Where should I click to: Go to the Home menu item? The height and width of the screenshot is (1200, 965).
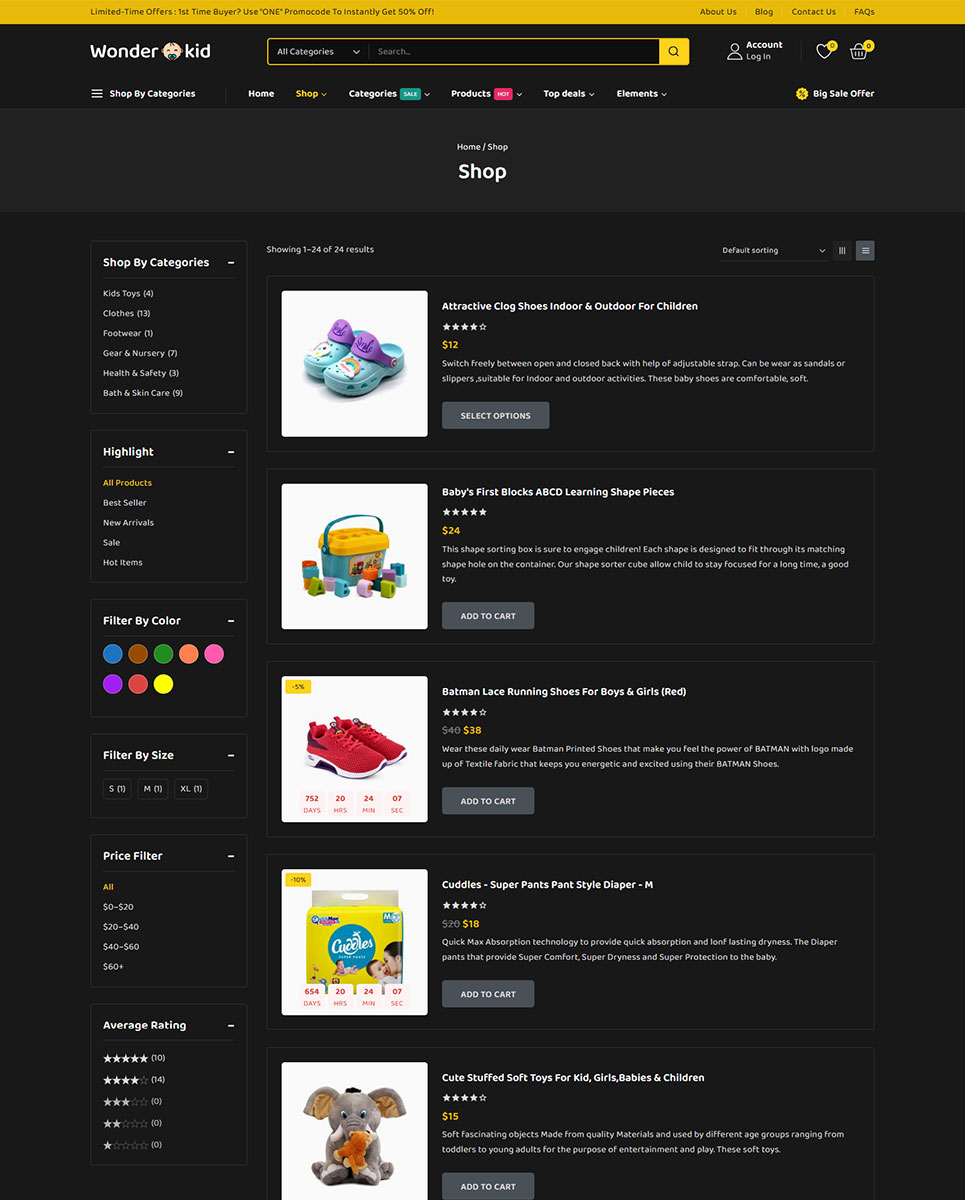point(261,94)
